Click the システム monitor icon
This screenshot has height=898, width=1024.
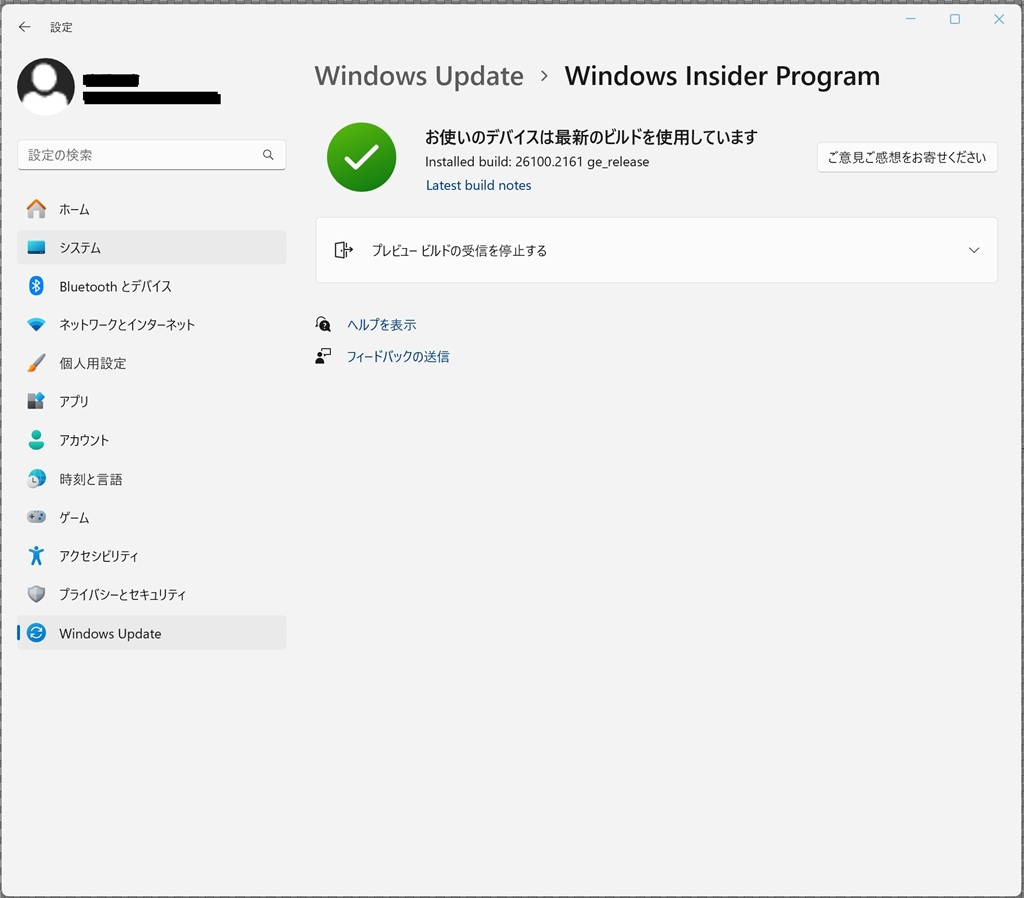coord(36,248)
